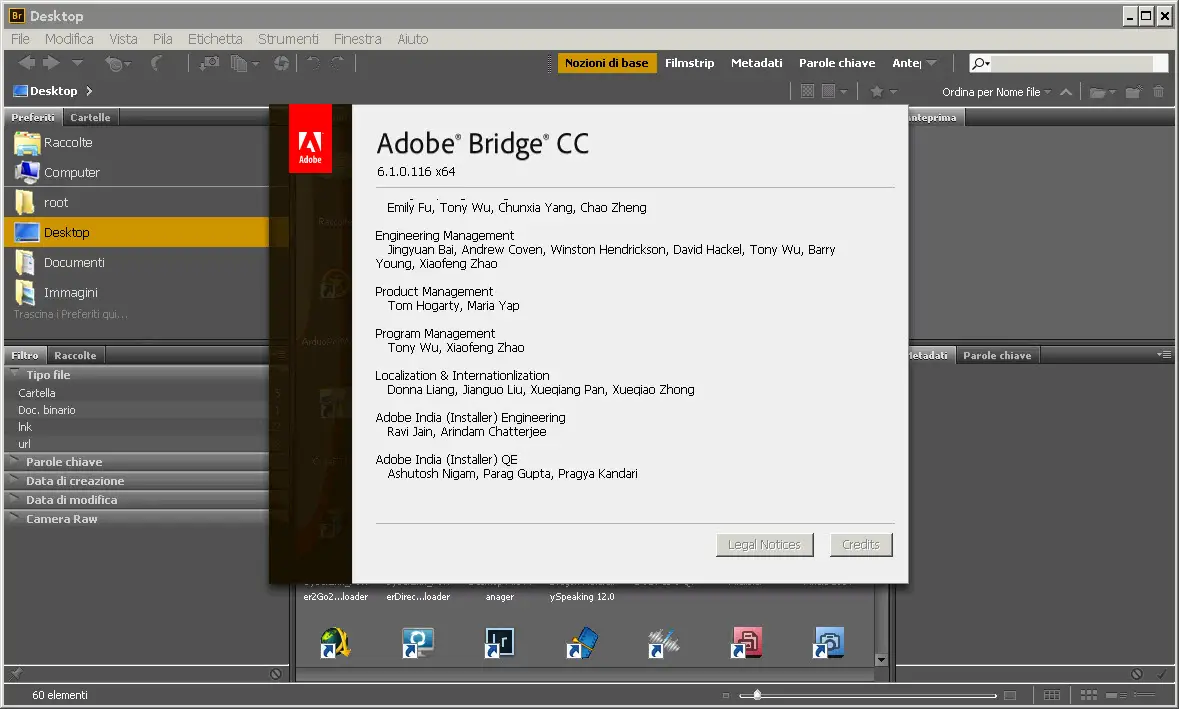Rotate 90° counterclockwise icon
The image size is (1179, 709).
[x=314, y=64]
